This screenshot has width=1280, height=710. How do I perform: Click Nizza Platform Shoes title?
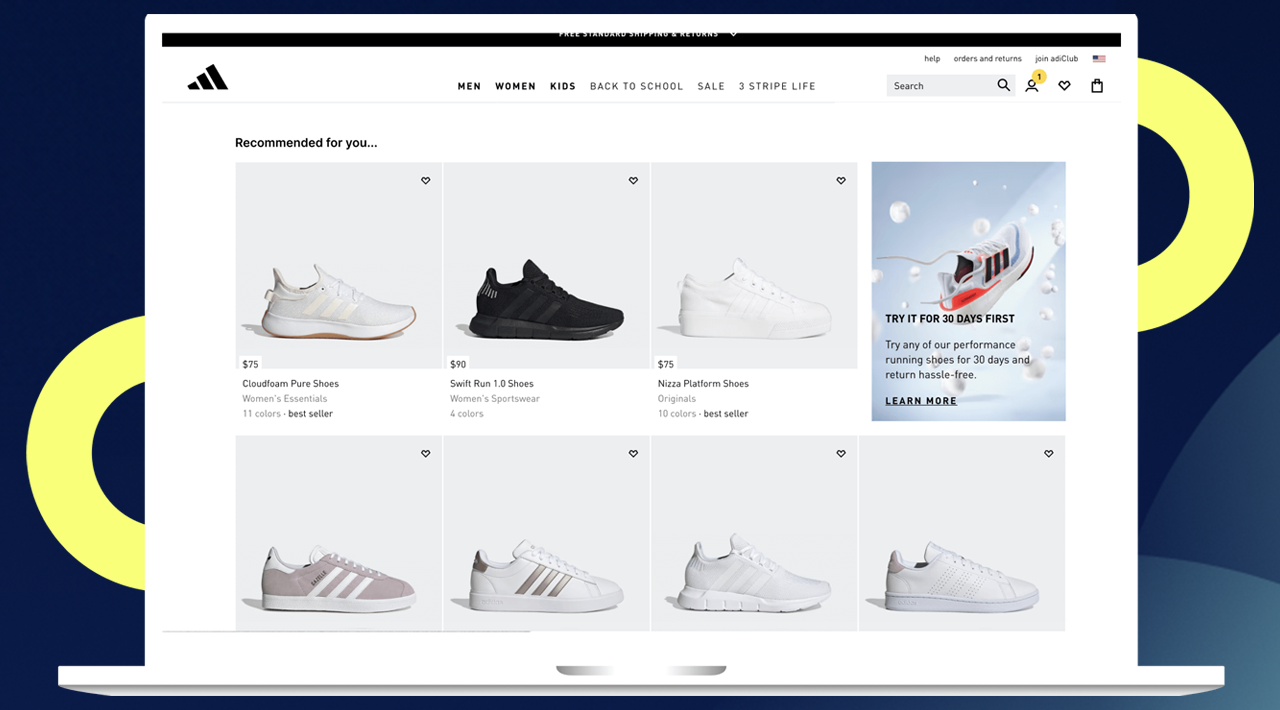coord(703,384)
